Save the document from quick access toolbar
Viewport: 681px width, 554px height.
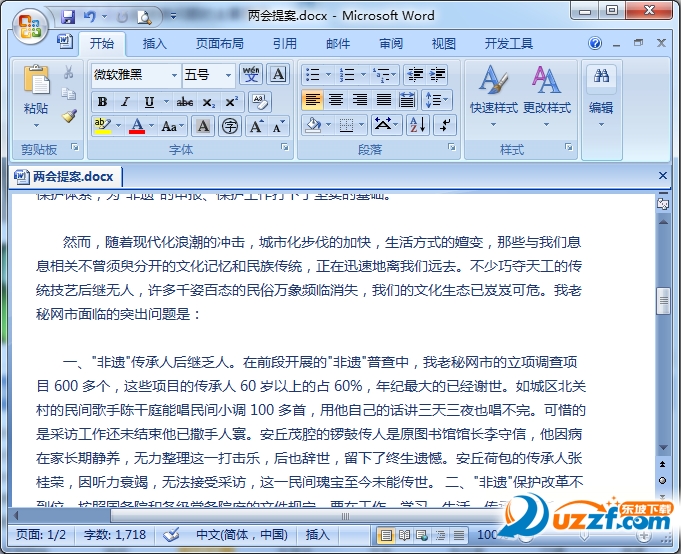pos(67,16)
